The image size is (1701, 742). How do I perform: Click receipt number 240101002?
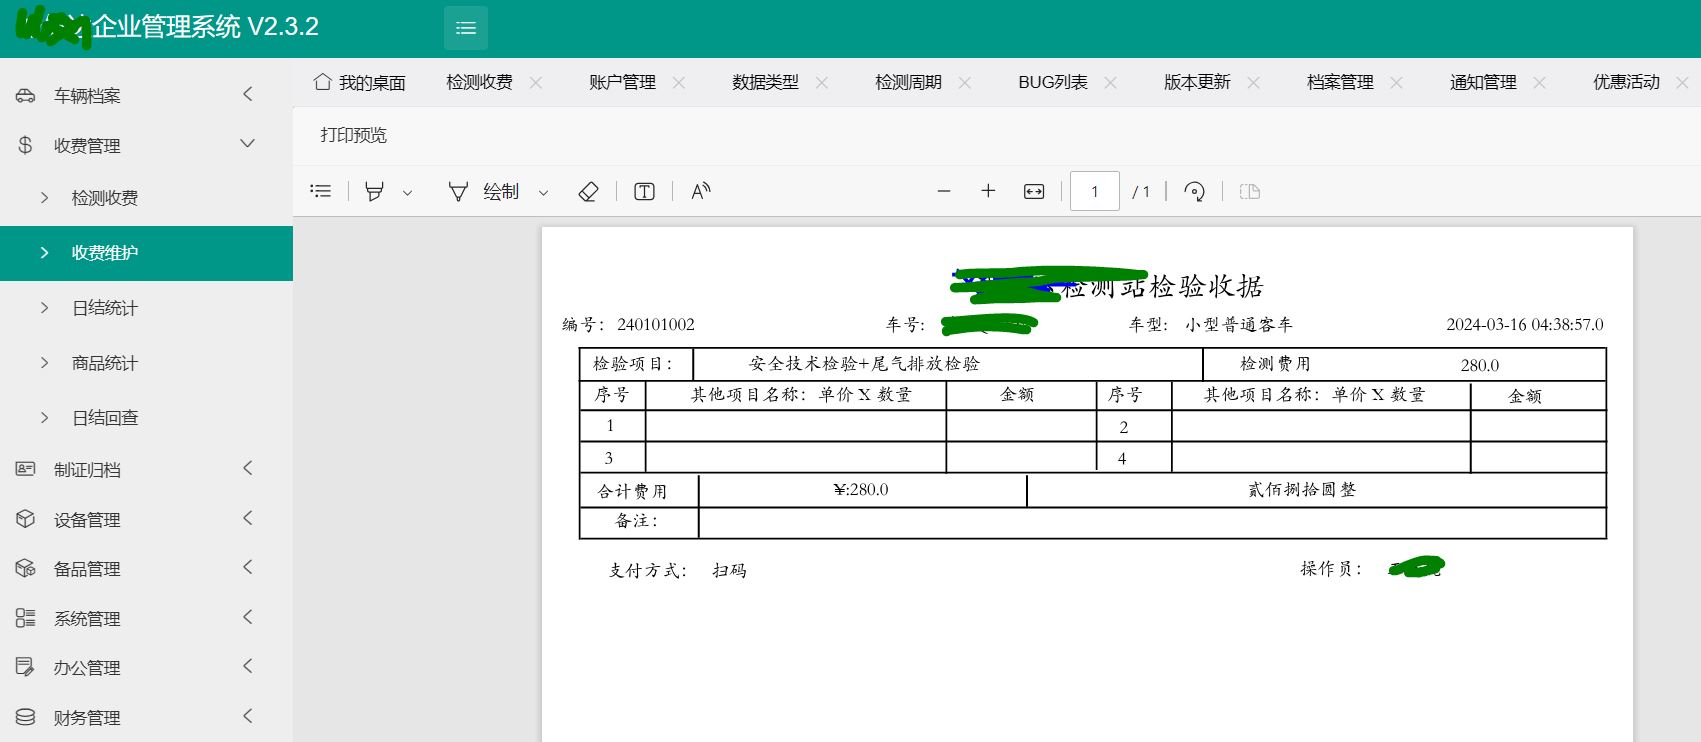656,324
